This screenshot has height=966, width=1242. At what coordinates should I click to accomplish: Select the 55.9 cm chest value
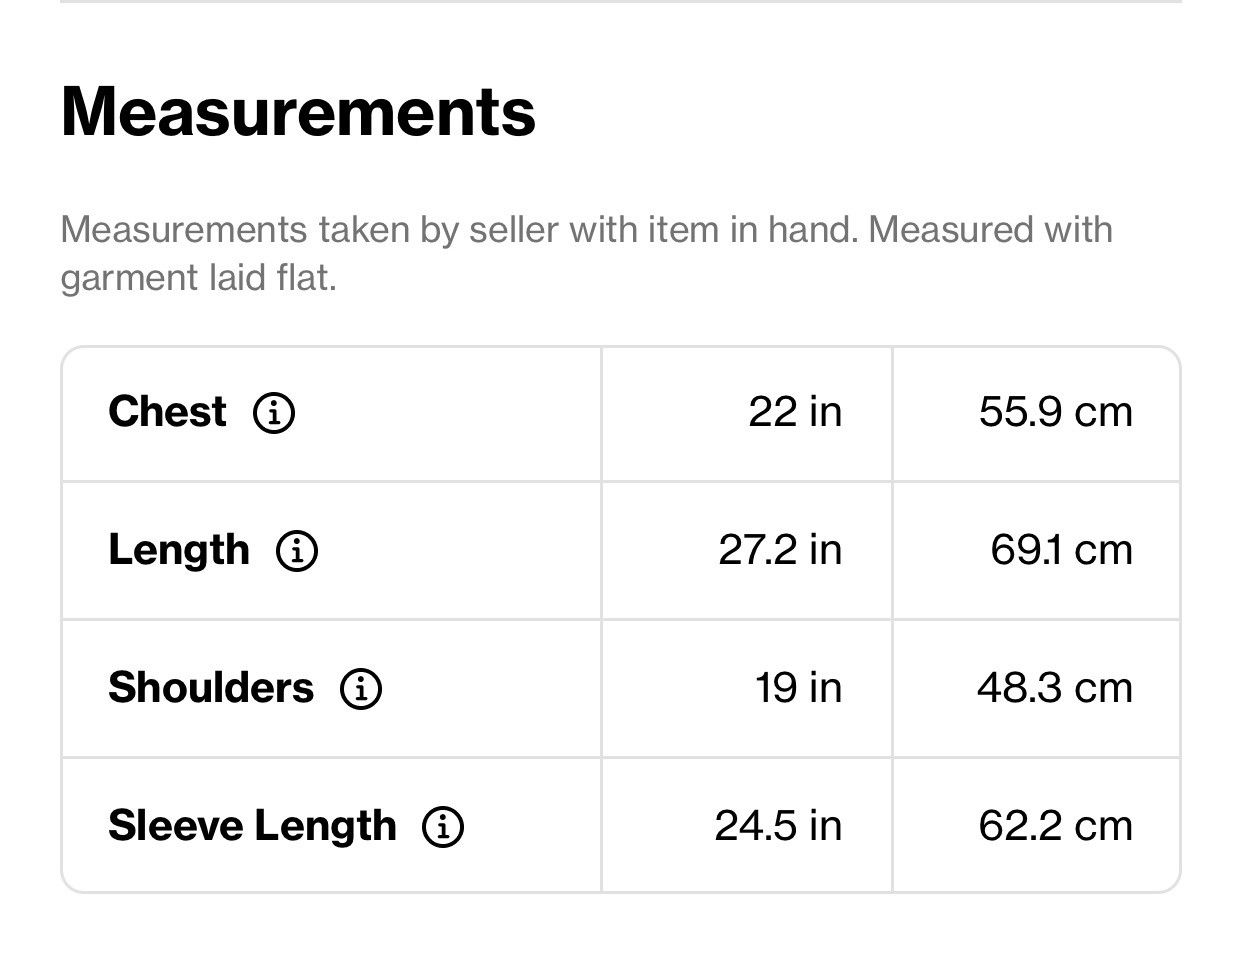click(x=1056, y=411)
